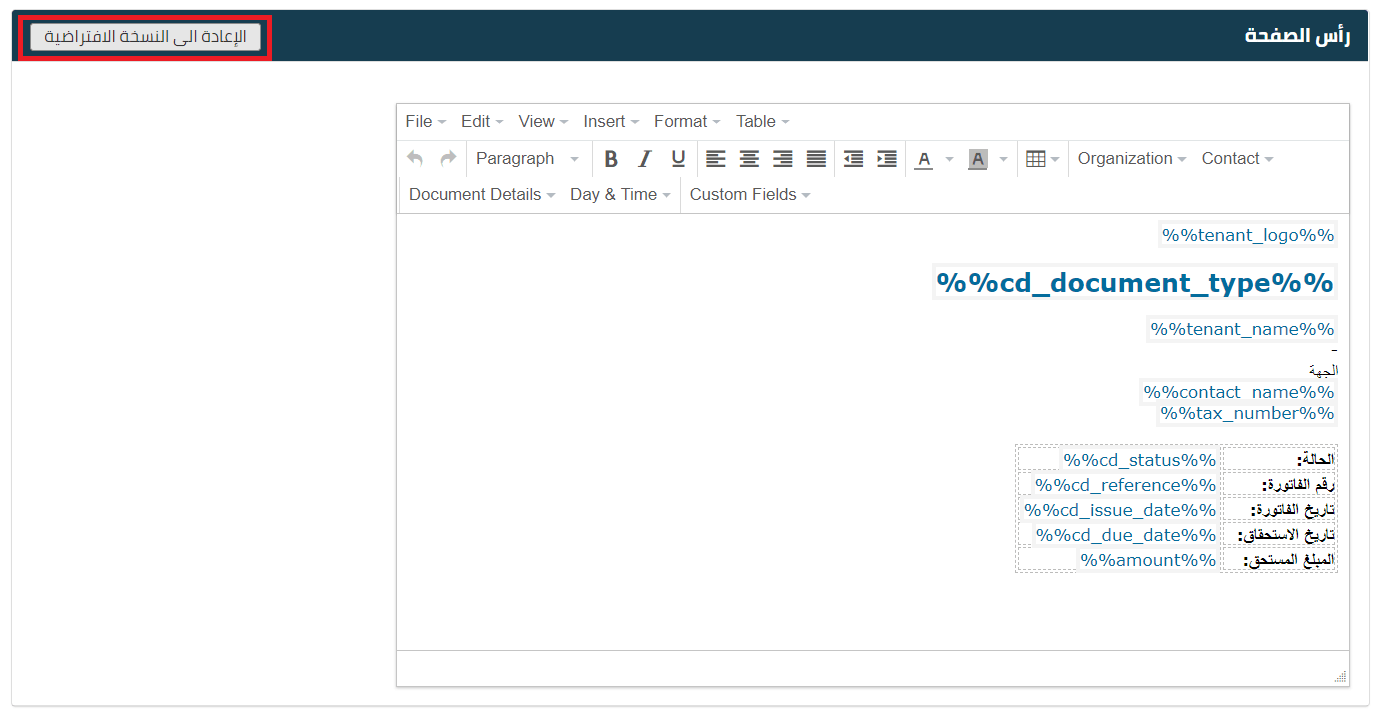Open the Insert menu

click(x=610, y=122)
